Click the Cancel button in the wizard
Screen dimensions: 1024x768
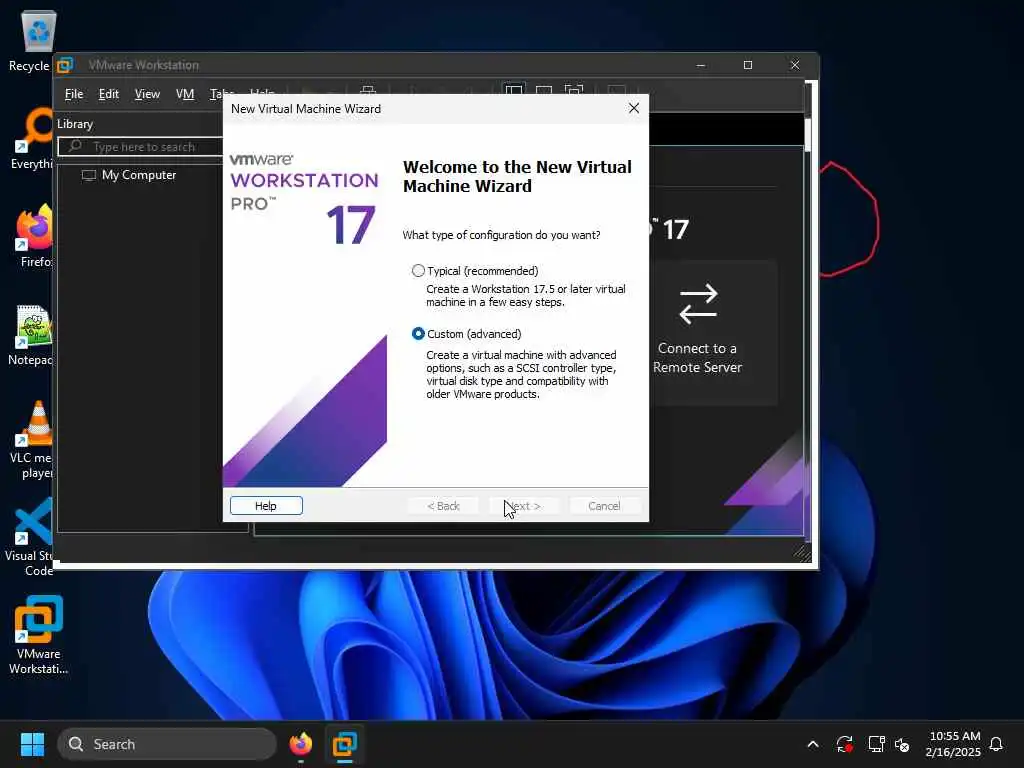604,505
